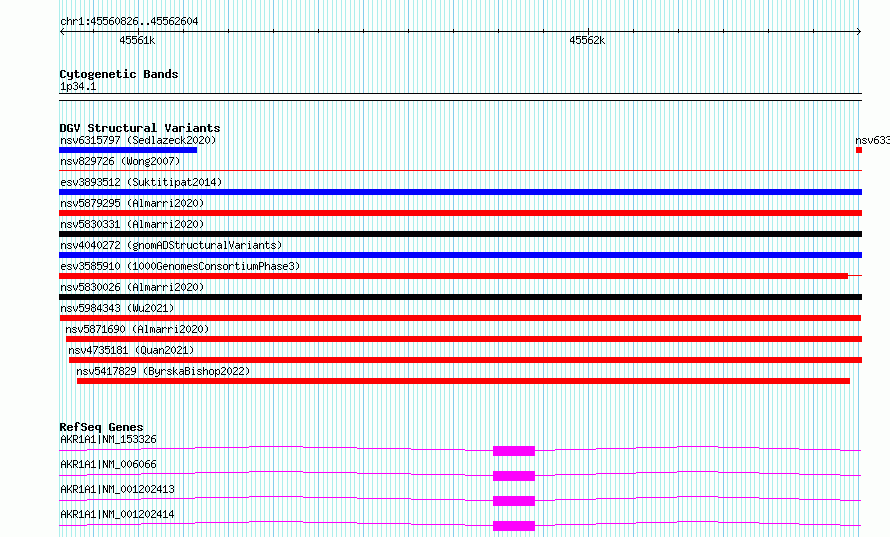Select the DGV Structural Variants track heading
This screenshot has height=537, width=890.
coord(140,128)
